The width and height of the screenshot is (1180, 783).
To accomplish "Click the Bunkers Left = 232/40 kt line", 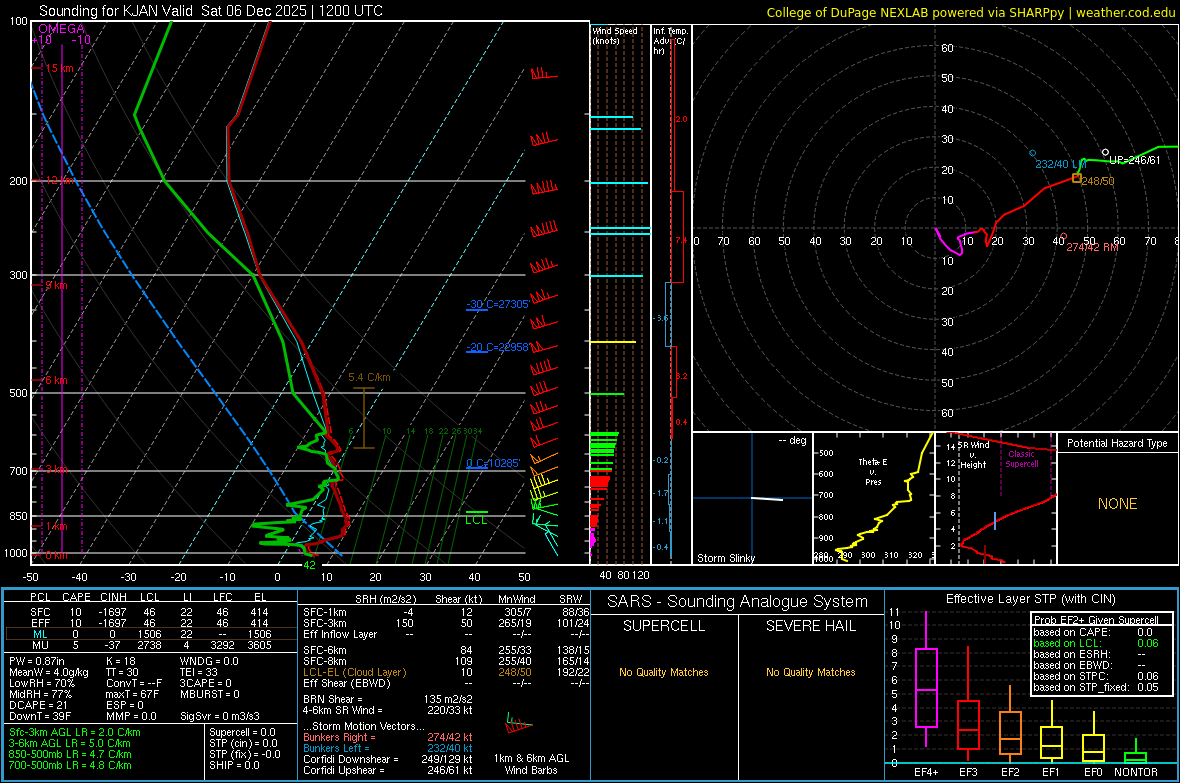I will pos(388,748).
